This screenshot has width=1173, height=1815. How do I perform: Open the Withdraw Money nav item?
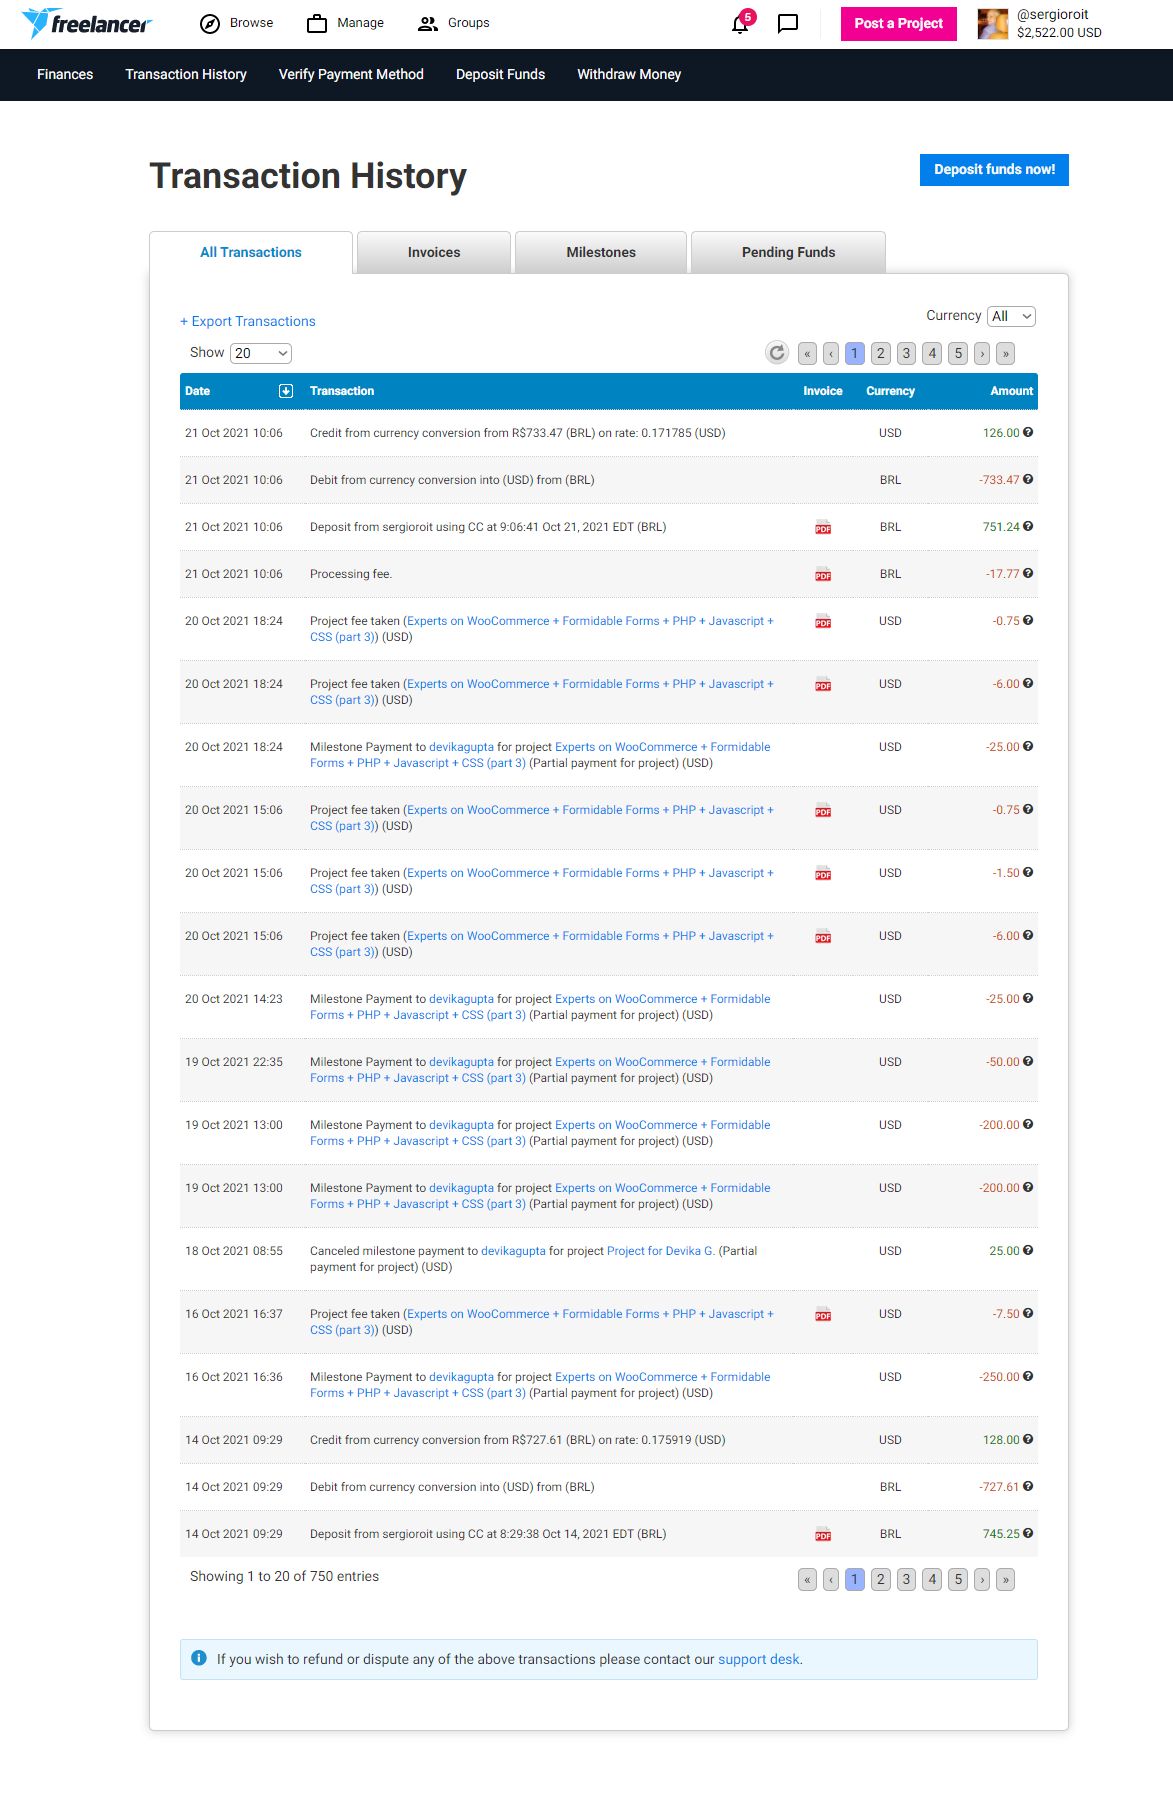(629, 74)
